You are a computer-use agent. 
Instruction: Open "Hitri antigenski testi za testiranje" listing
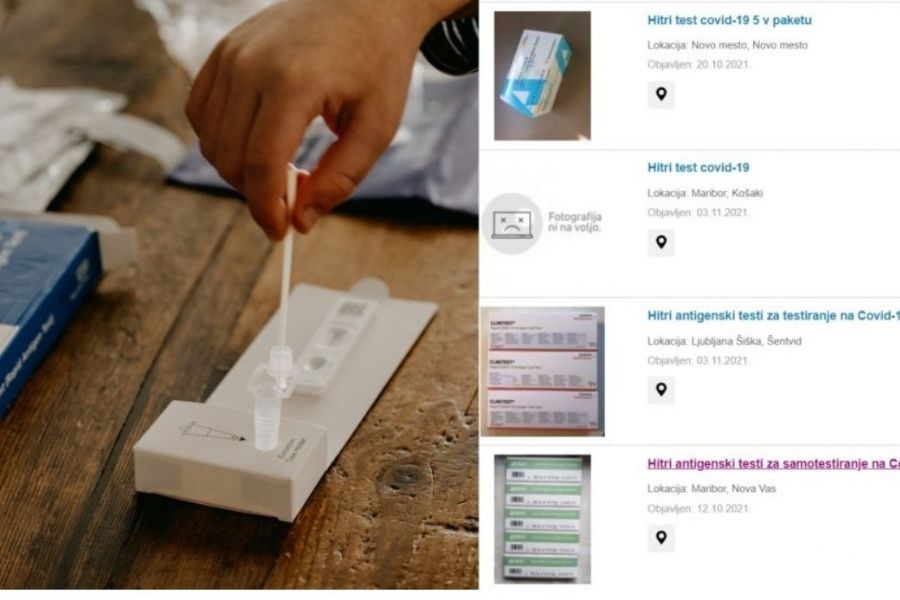tap(773, 315)
